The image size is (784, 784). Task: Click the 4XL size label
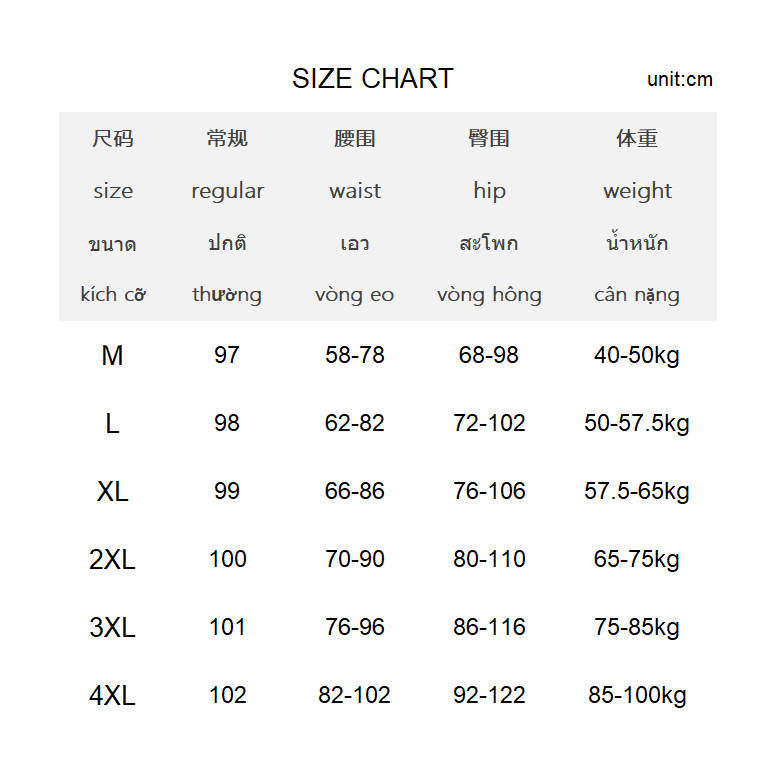coord(112,696)
